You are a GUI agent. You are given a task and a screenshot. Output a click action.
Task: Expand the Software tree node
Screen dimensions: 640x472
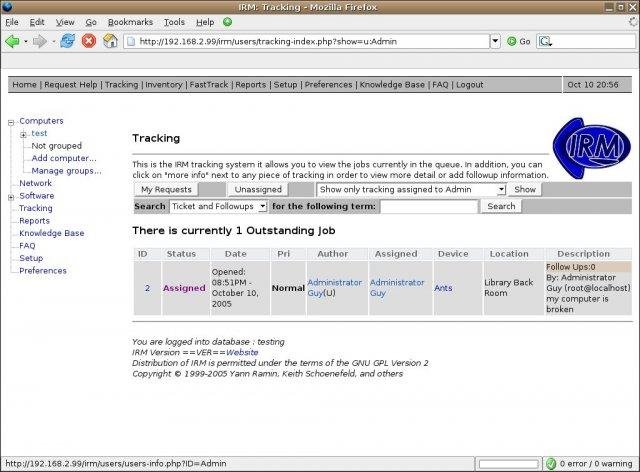(11, 196)
